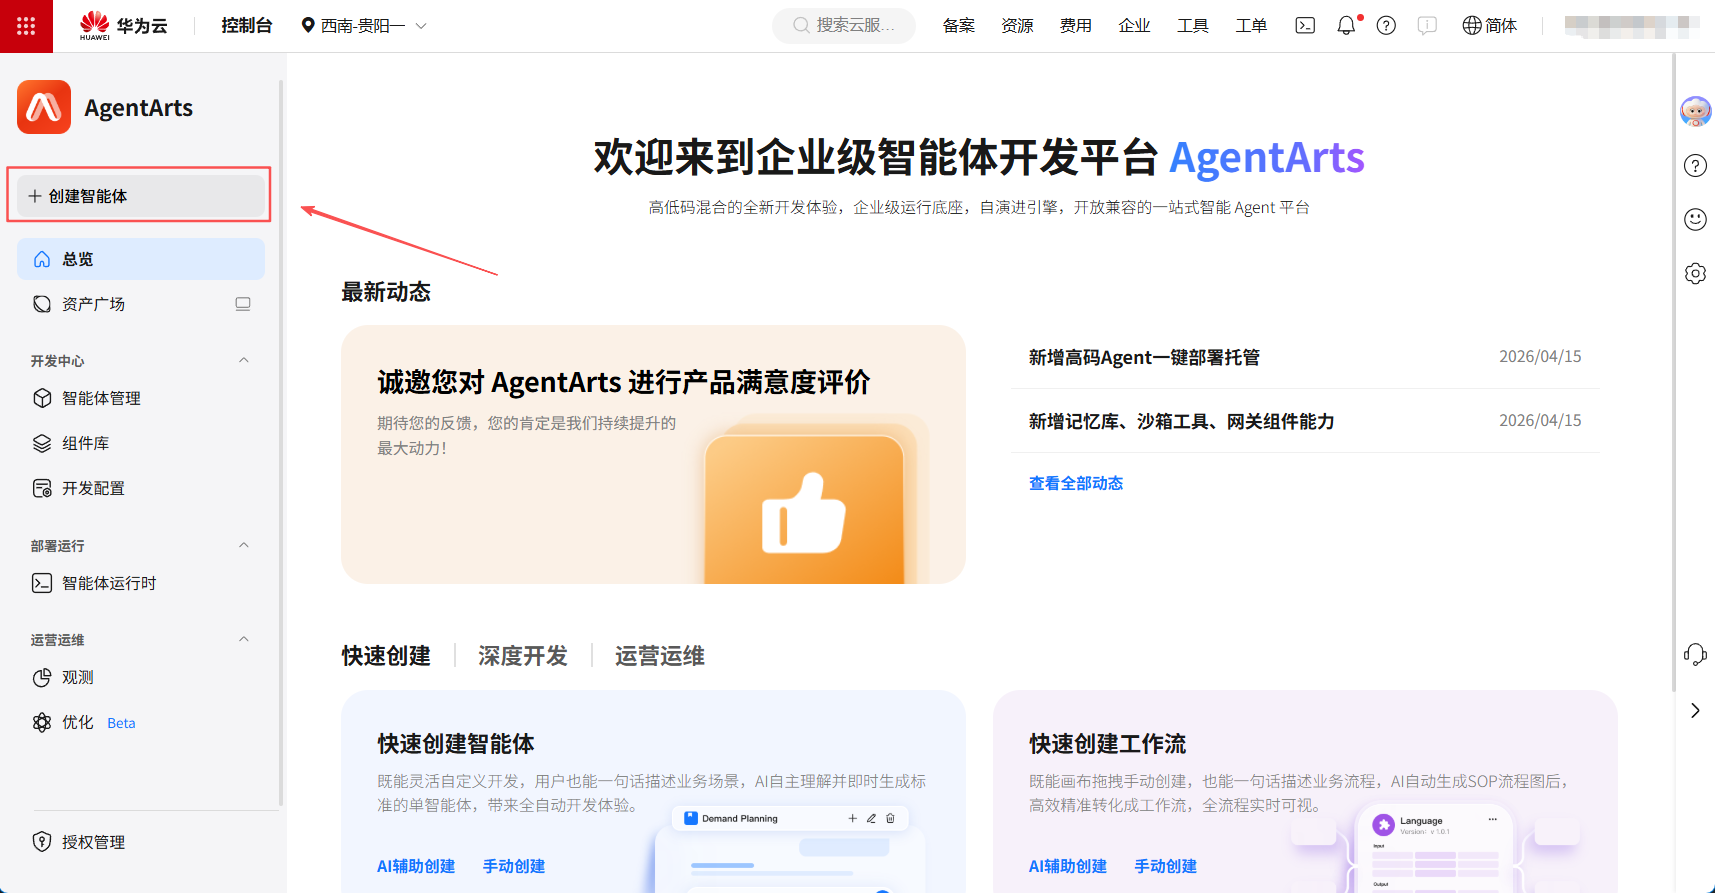Click the main page vertical scrollbar
This screenshot has width=1715, height=893.
(x=1673, y=372)
